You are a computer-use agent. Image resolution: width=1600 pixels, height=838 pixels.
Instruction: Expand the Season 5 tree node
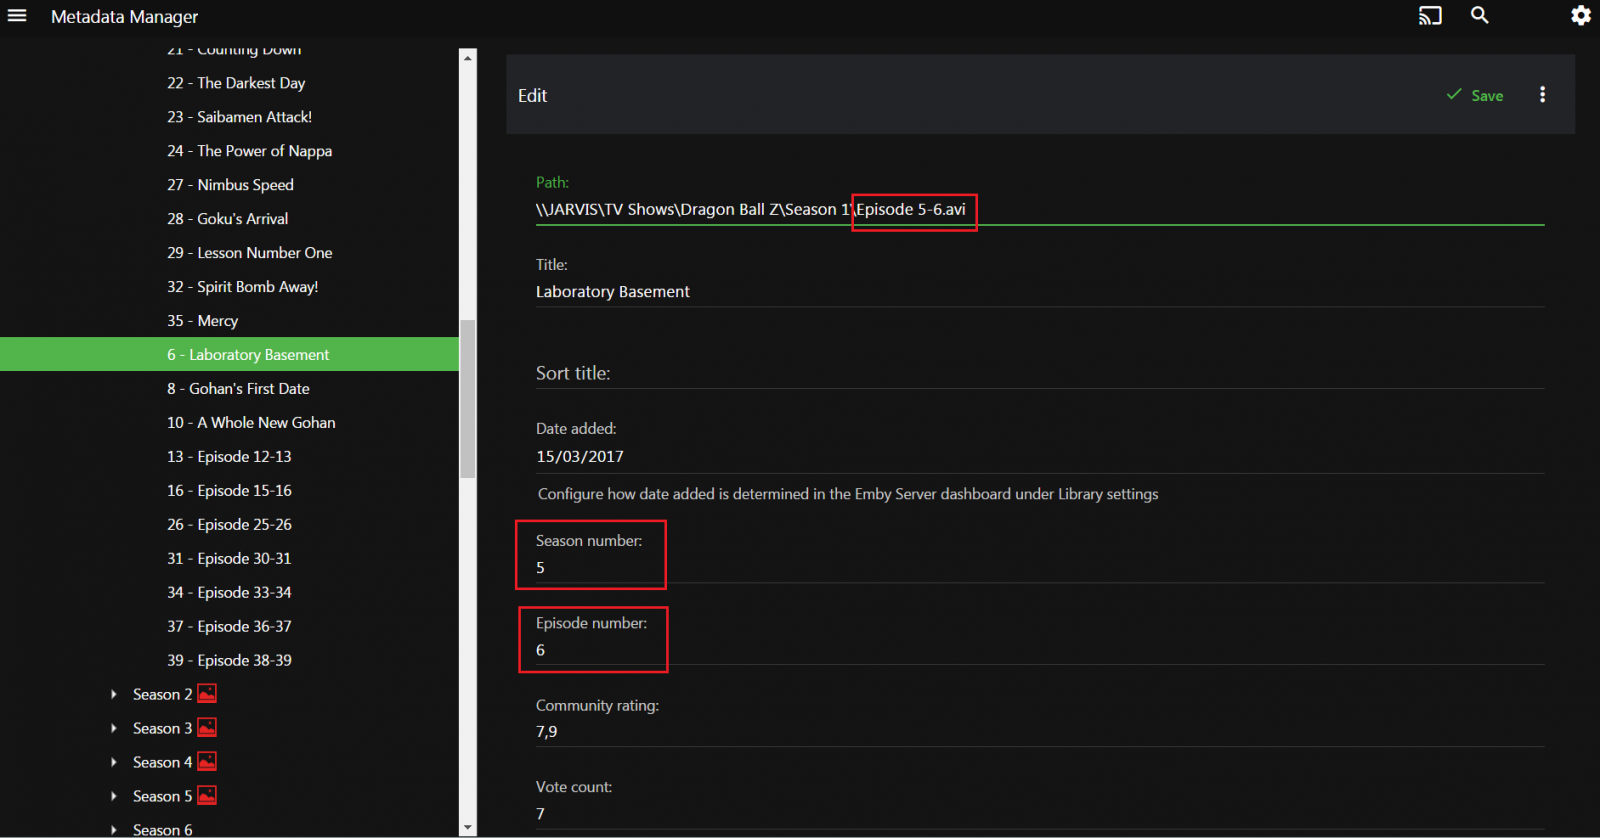(114, 796)
